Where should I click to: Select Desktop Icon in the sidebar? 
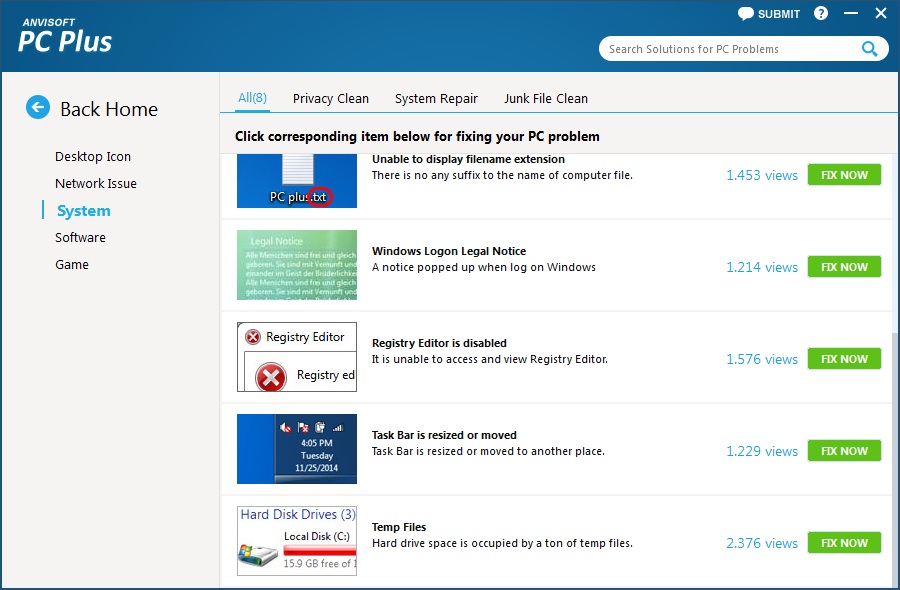click(x=93, y=157)
